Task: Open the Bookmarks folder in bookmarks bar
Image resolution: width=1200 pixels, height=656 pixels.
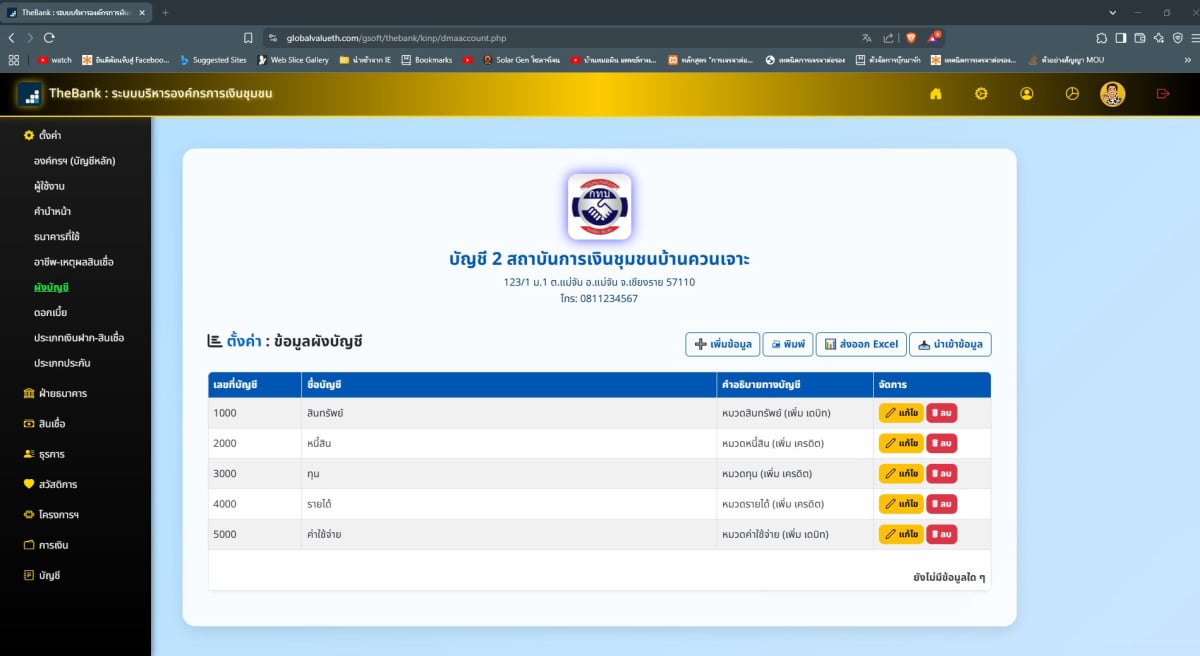Action: pyautogui.click(x=426, y=60)
